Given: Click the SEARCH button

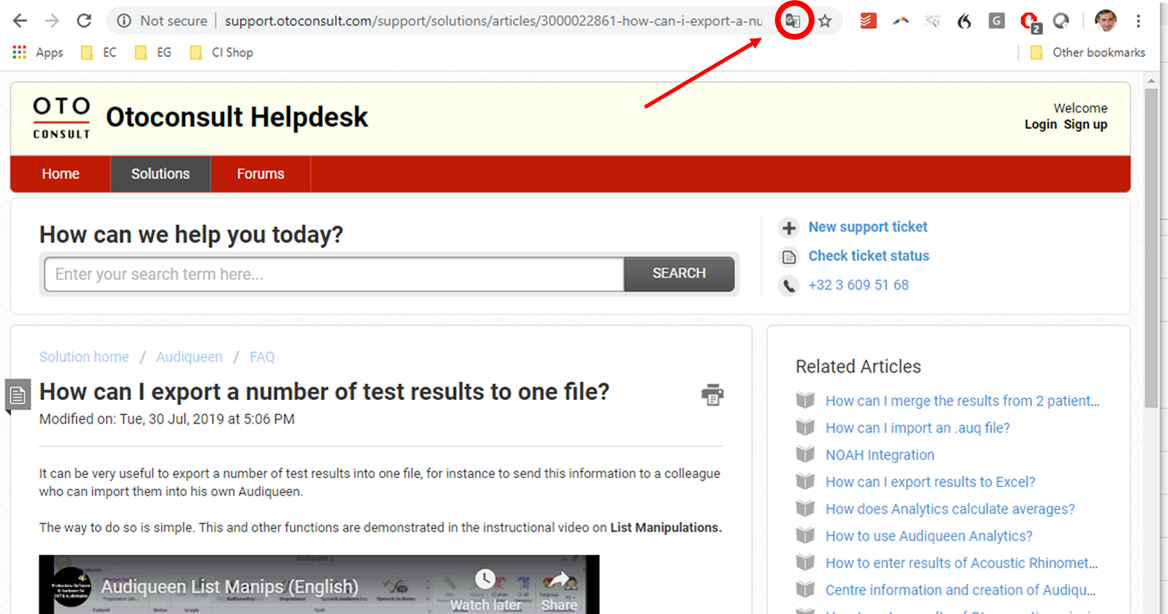Looking at the screenshot, I should point(679,273).
